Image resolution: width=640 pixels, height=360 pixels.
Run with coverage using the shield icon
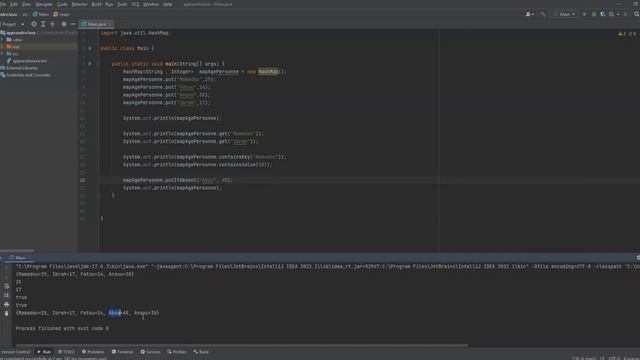[602, 14]
